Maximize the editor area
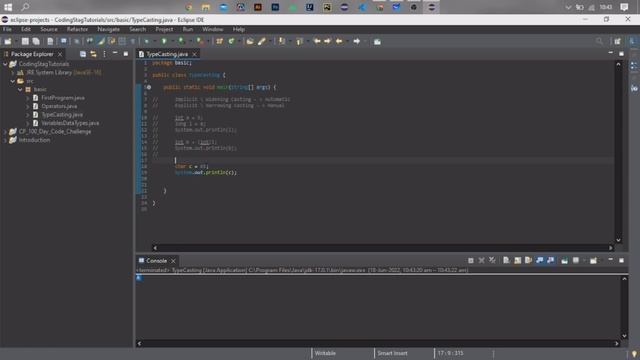The image size is (640, 360). click(621, 54)
